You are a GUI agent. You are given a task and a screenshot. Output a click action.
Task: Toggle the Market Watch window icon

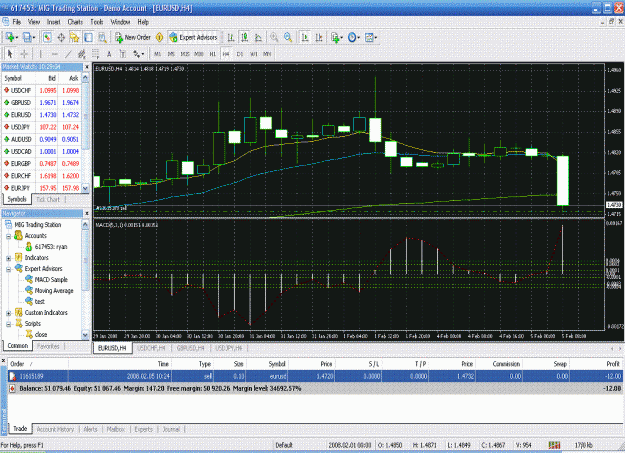pos(47,37)
